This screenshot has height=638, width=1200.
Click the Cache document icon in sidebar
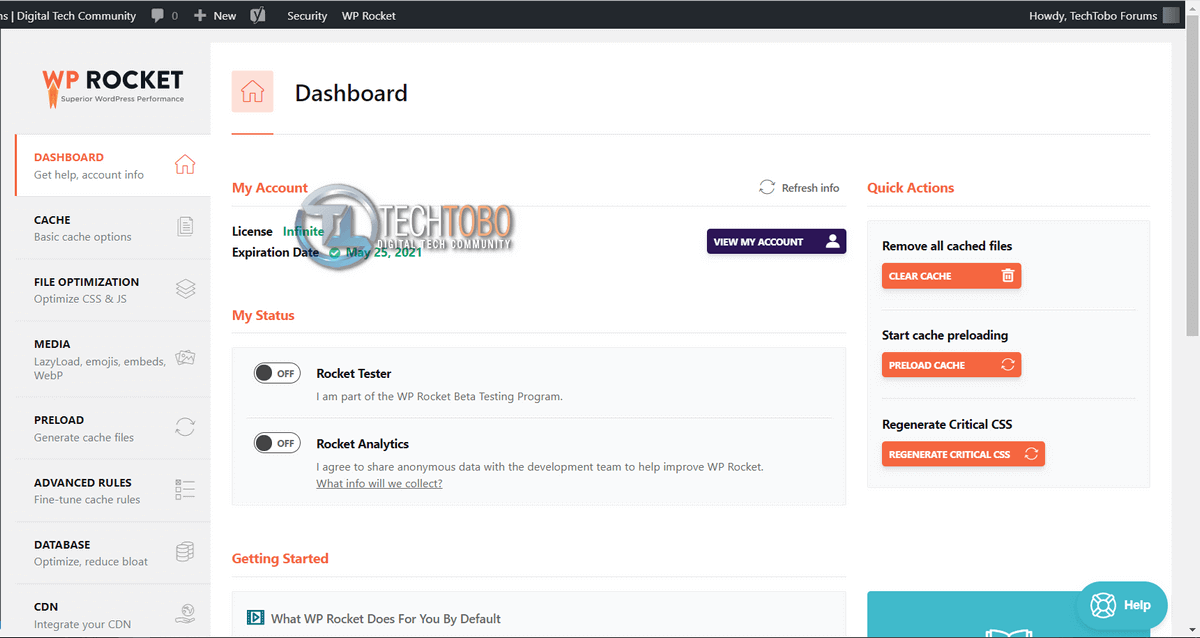tap(185, 227)
